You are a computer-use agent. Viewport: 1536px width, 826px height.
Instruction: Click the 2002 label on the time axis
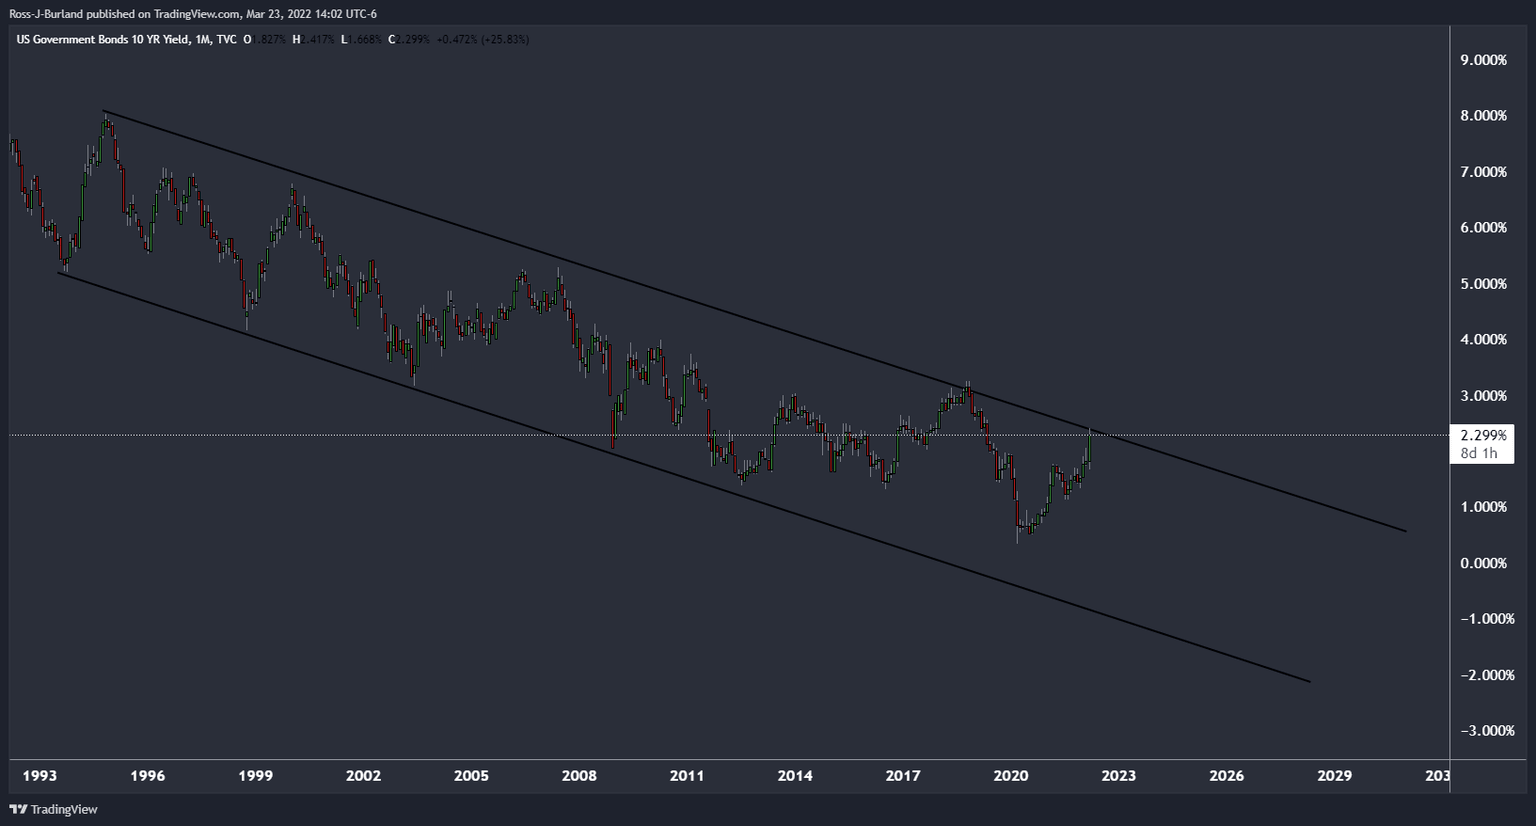point(363,776)
